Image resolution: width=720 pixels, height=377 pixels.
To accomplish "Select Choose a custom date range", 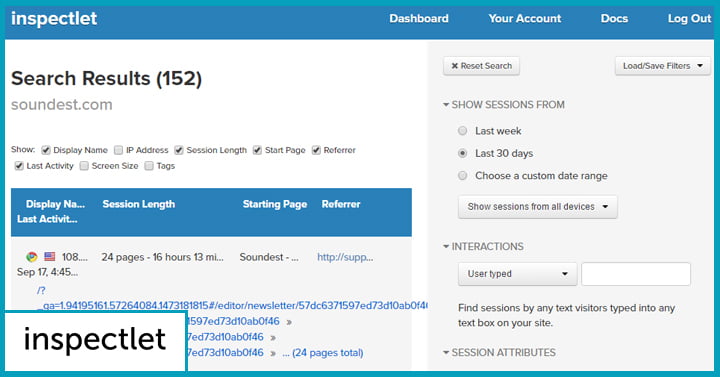I will coord(462,175).
